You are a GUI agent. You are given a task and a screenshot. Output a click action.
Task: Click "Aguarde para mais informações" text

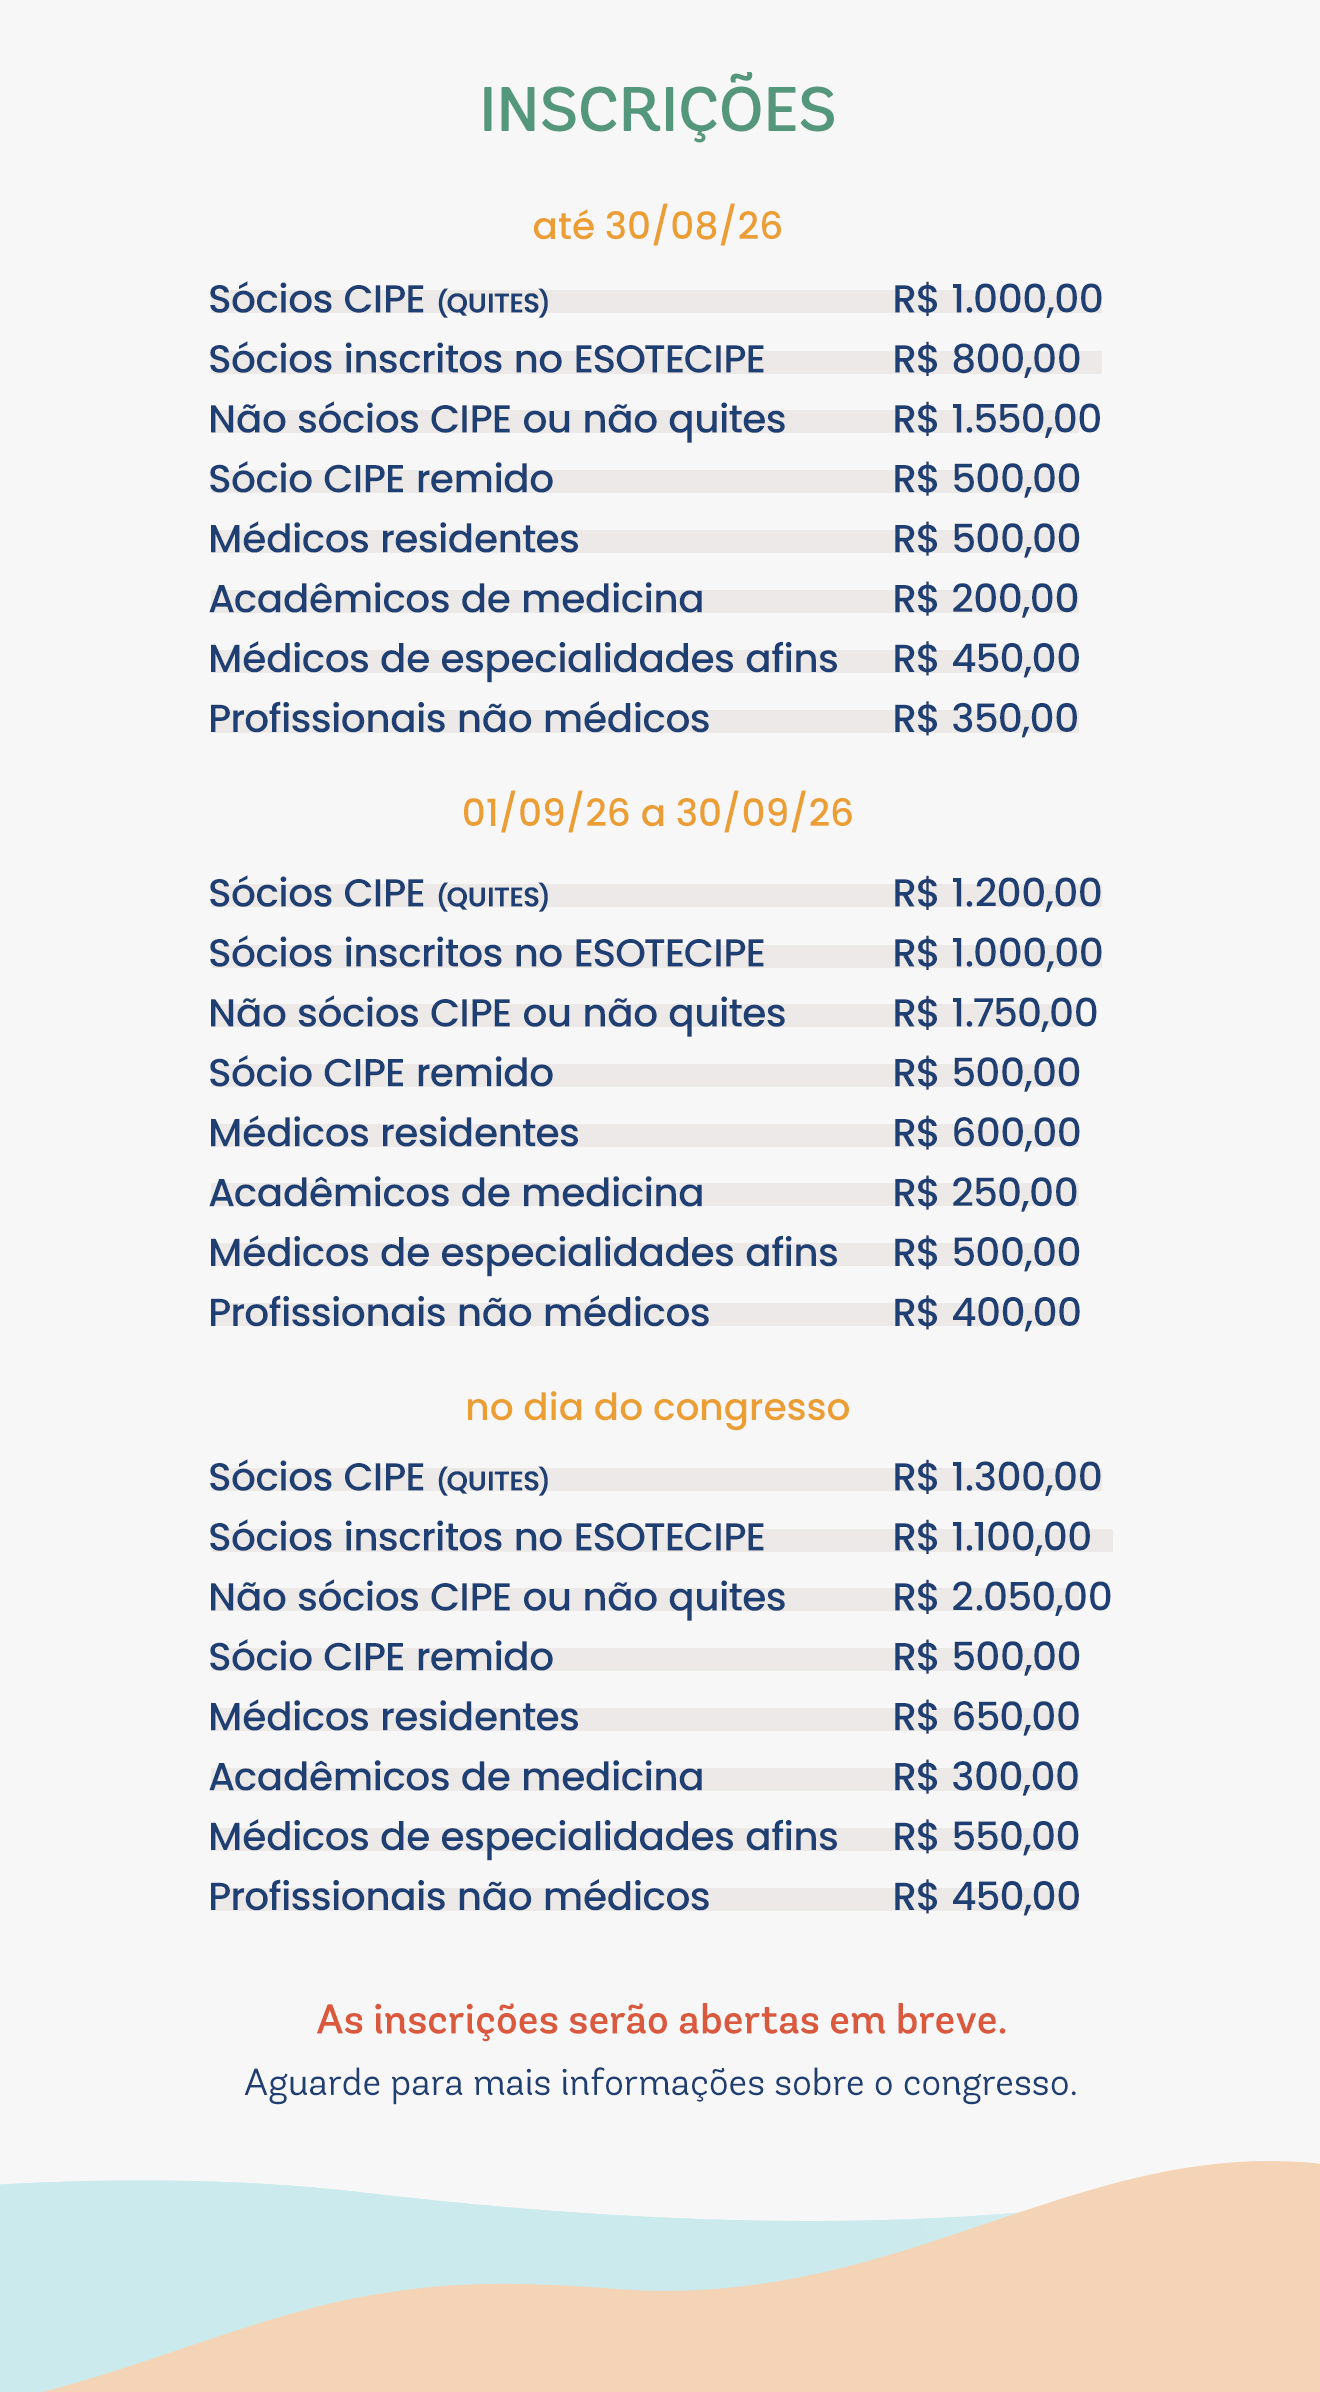point(661,2083)
